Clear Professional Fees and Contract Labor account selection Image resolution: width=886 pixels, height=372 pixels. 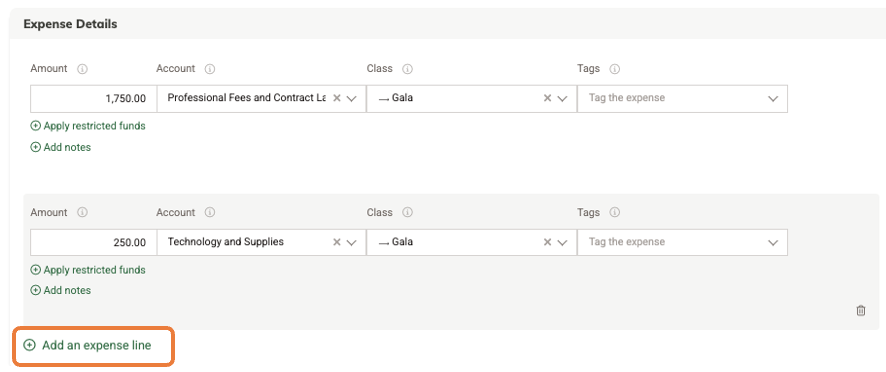(337, 98)
